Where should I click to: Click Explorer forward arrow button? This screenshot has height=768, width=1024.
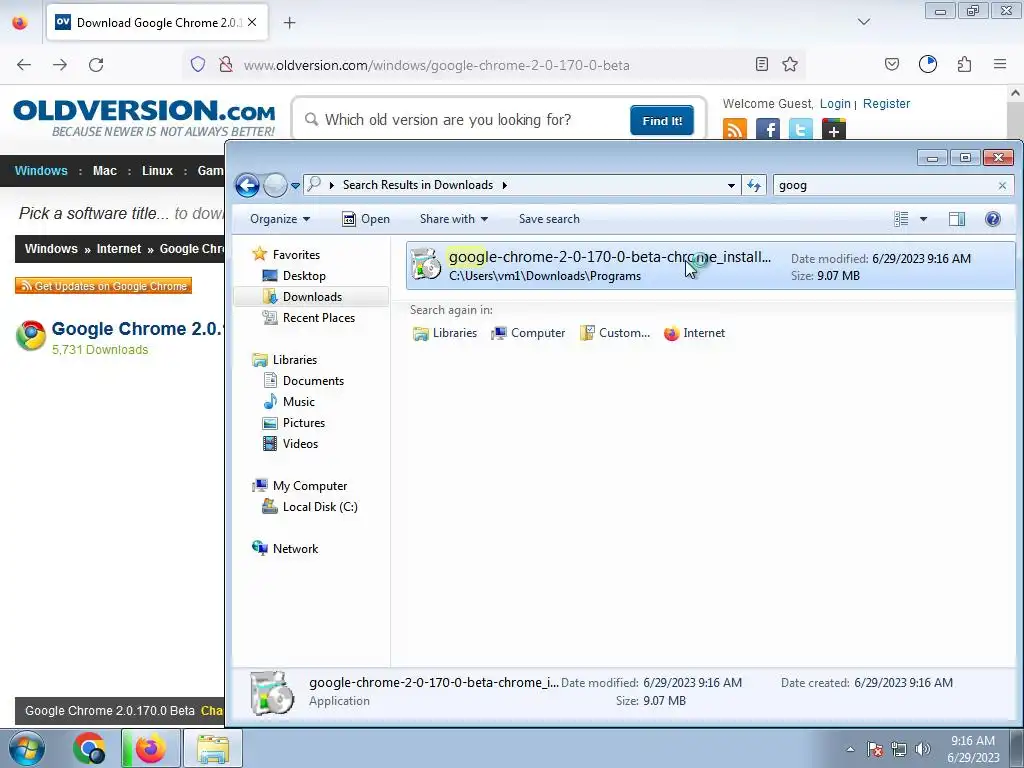click(275, 185)
